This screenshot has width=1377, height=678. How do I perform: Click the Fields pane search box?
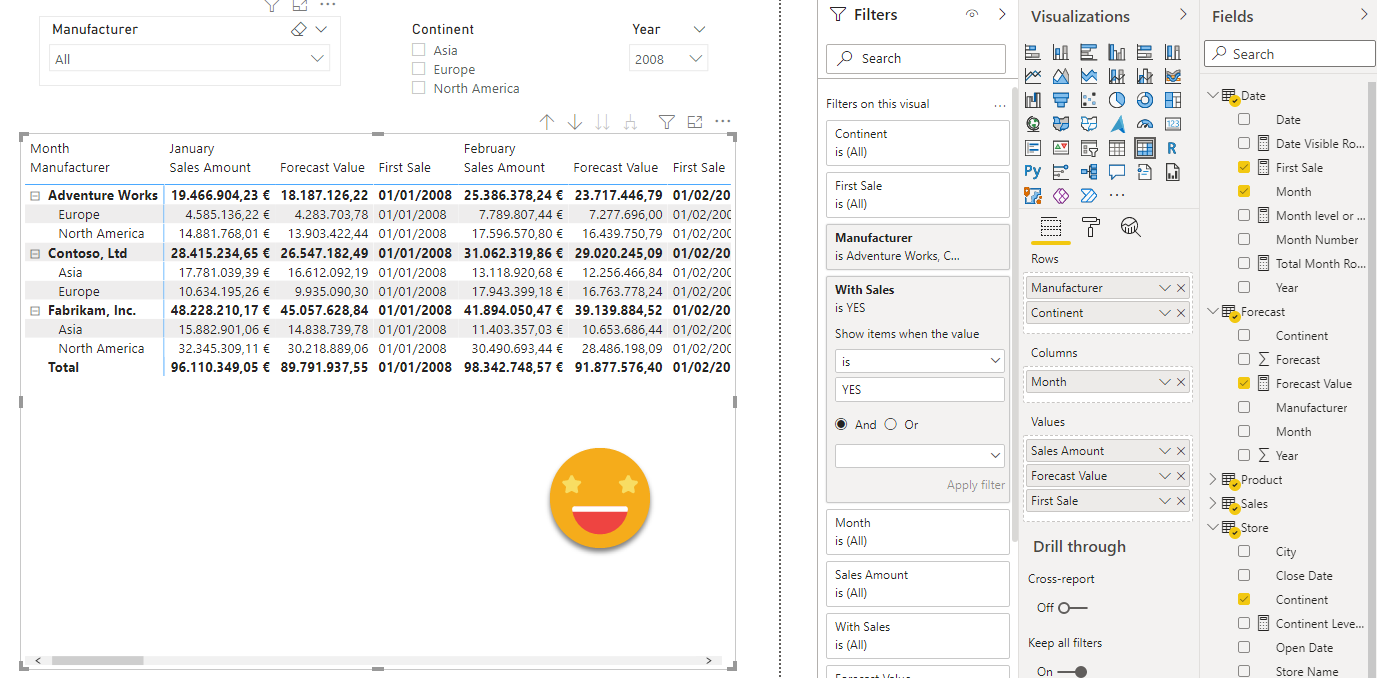pyautogui.click(x=1289, y=54)
